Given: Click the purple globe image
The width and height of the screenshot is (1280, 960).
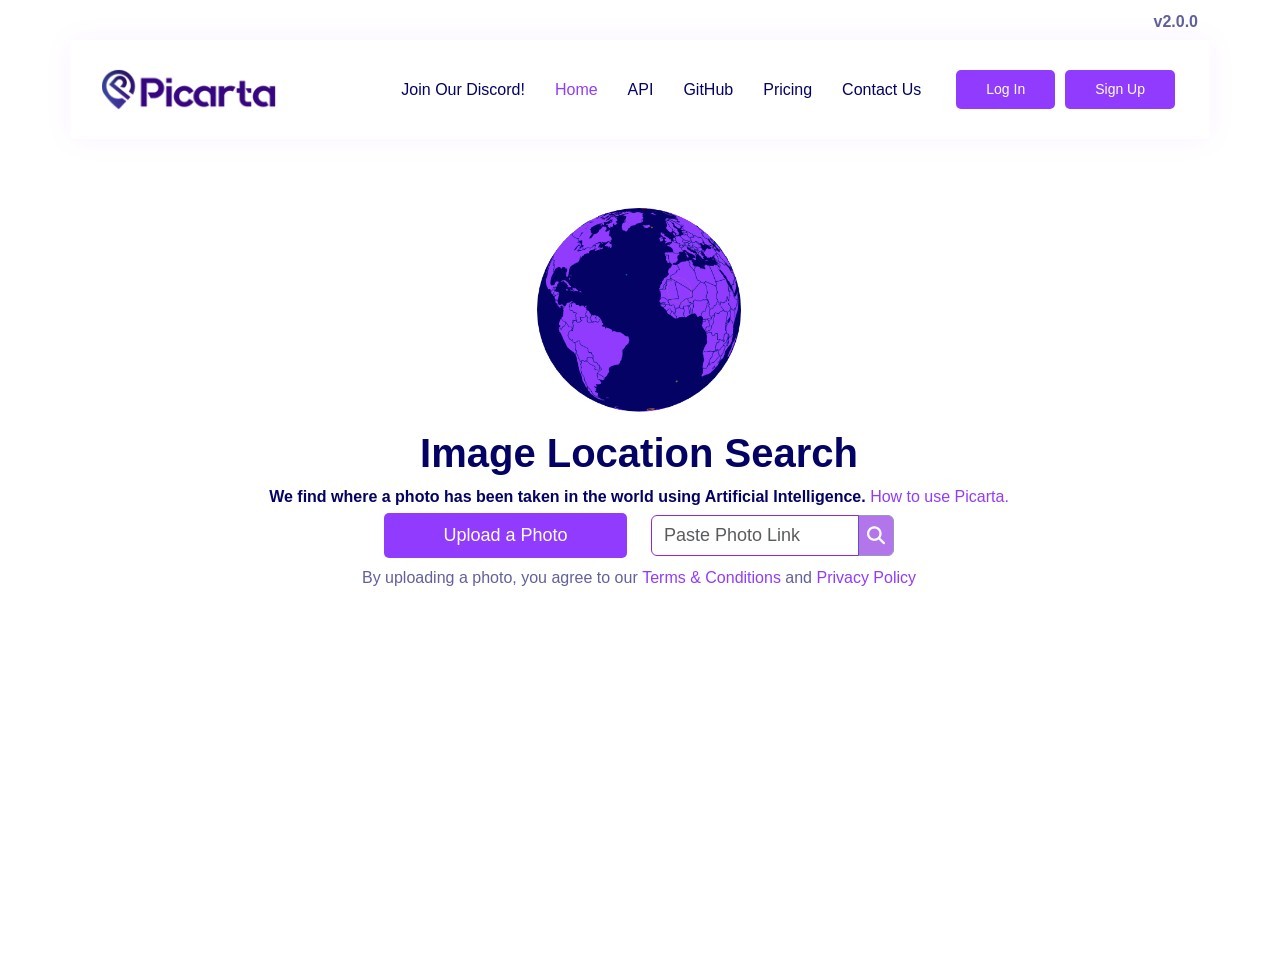Looking at the screenshot, I should pos(639,309).
